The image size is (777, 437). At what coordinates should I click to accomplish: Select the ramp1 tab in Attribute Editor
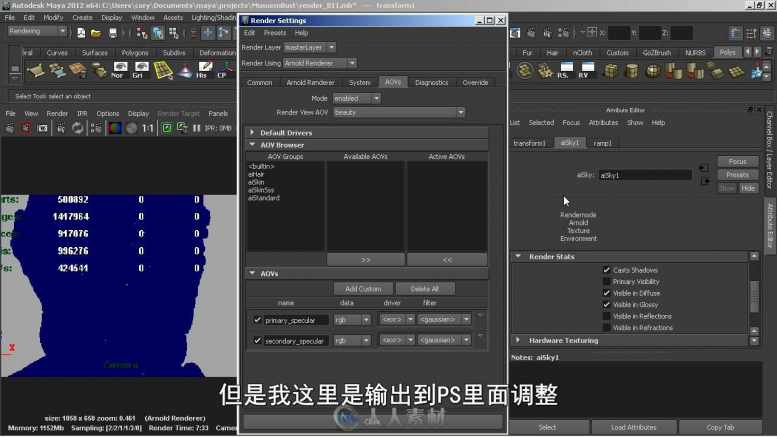click(602, 143)
